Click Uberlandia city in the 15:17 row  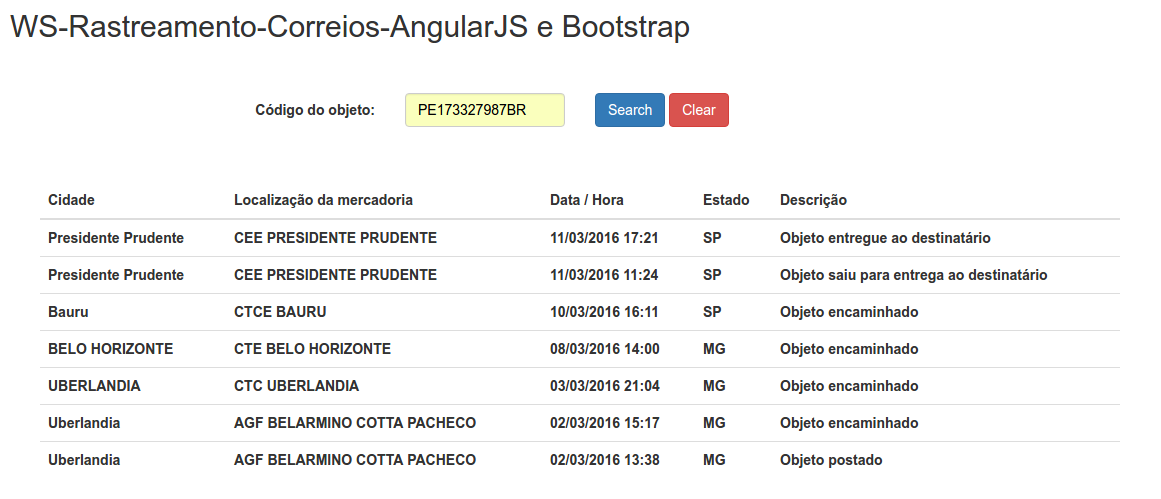(x=84, y=423)
